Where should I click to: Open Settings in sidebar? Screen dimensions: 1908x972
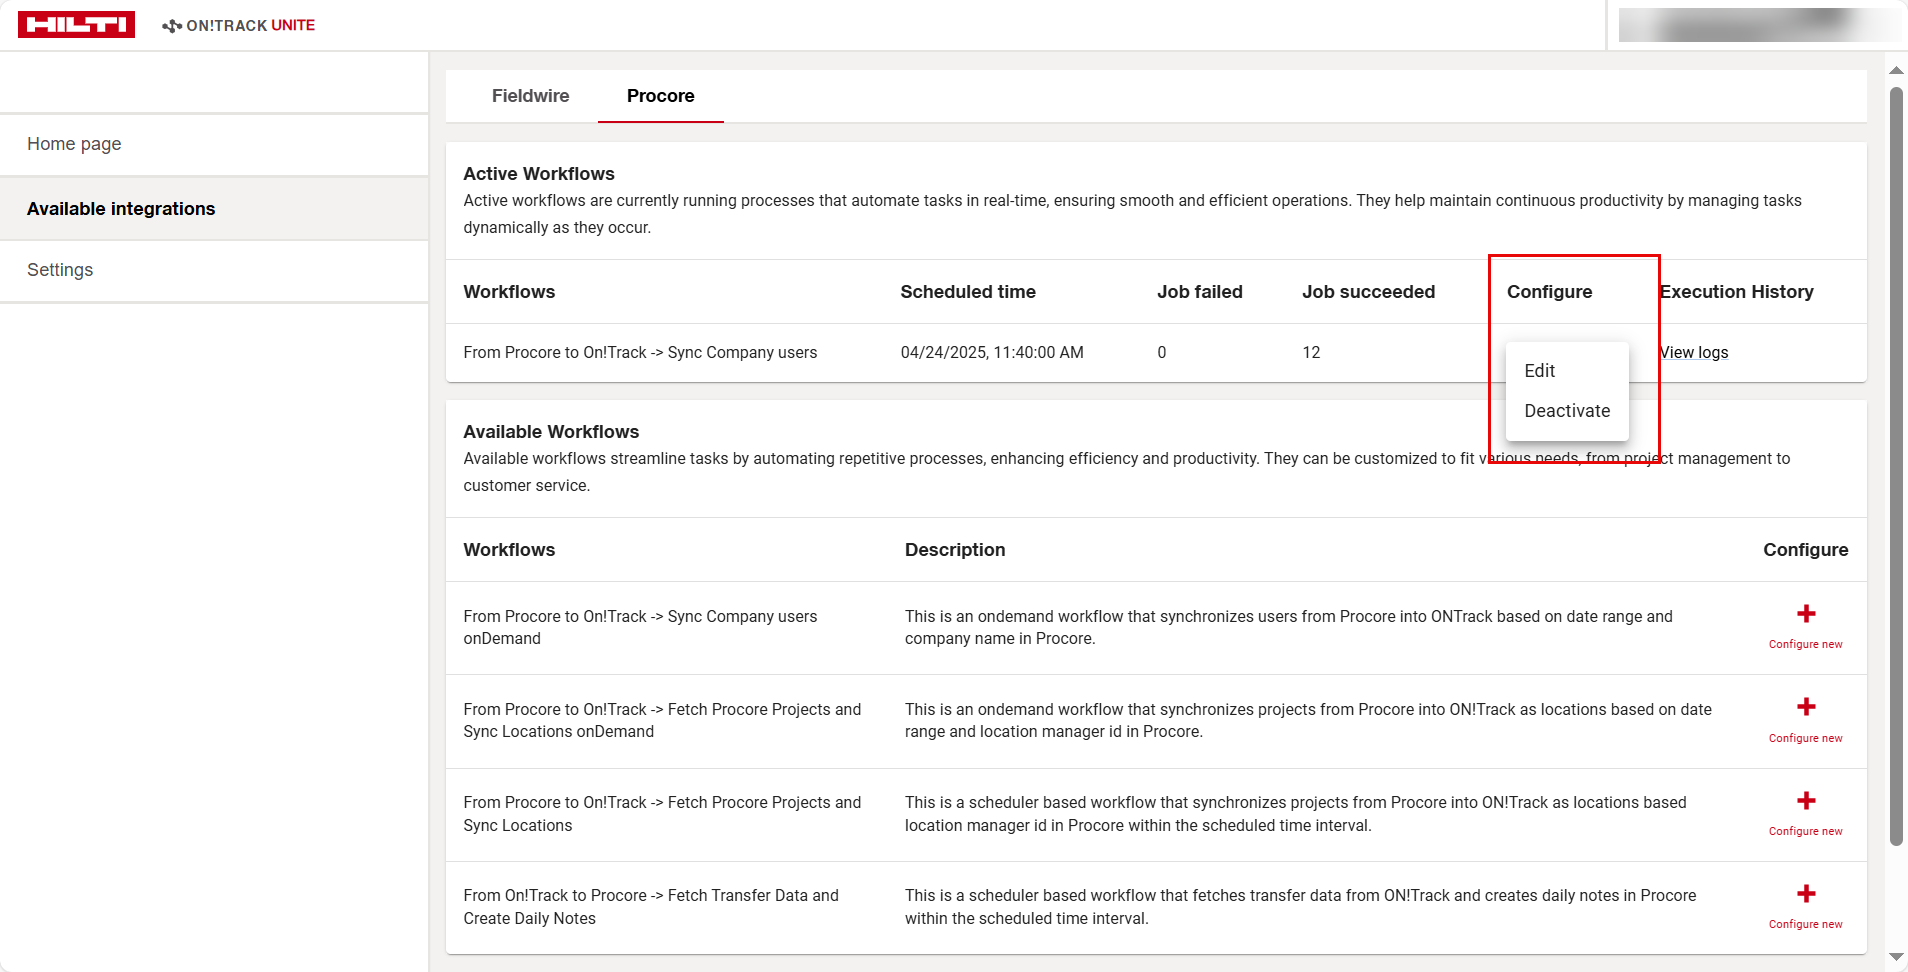[x=214, y=270]
